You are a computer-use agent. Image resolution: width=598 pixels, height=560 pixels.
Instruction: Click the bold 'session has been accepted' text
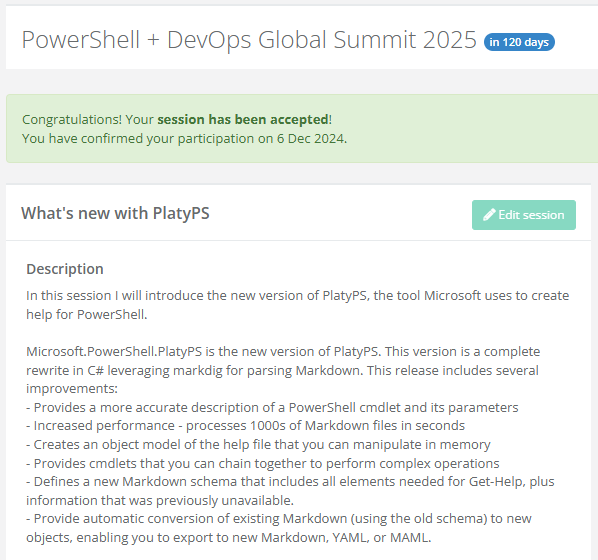tap(243, 119)
